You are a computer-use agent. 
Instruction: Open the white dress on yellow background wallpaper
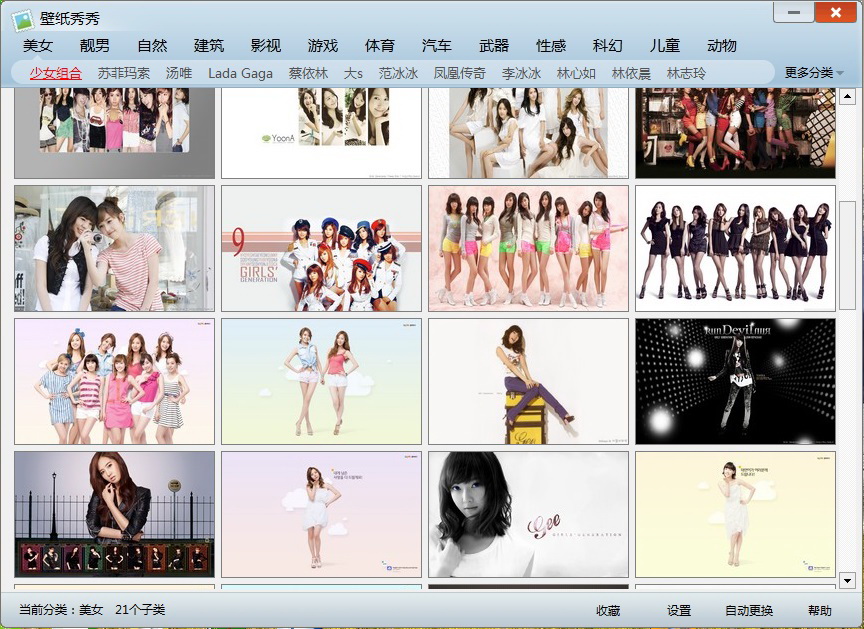tap(736, 514)
